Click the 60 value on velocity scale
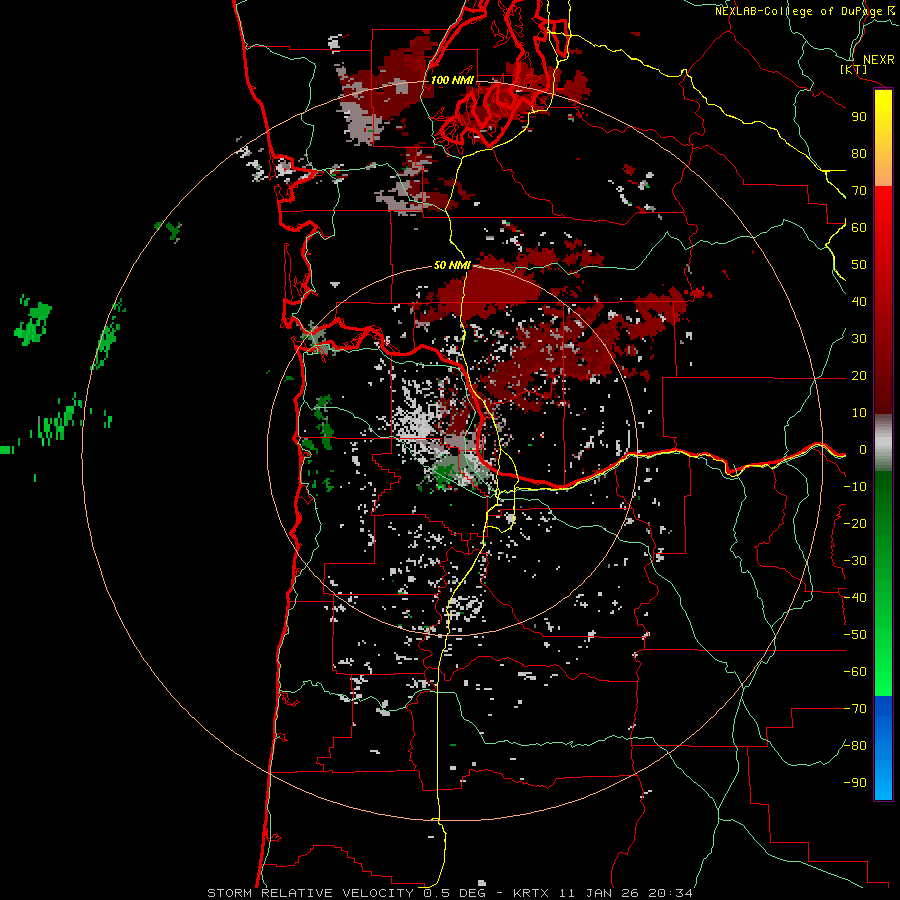Screen dimensions: 900x900 point(859,228)
